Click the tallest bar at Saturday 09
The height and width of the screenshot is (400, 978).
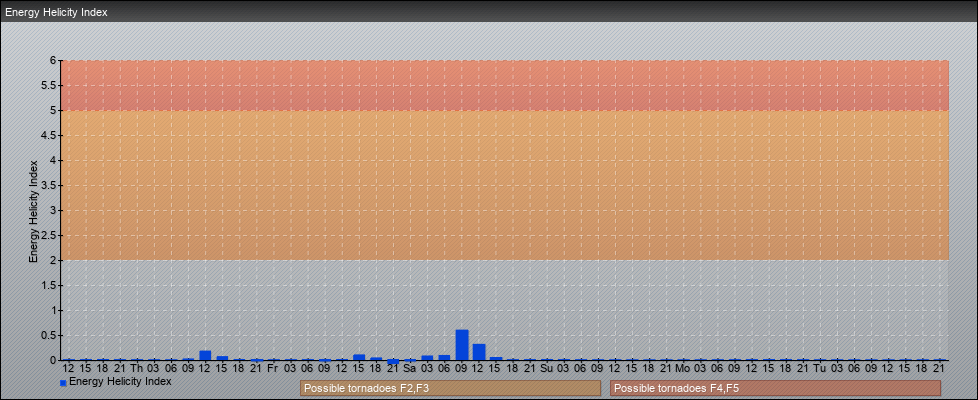coord(462,345)
